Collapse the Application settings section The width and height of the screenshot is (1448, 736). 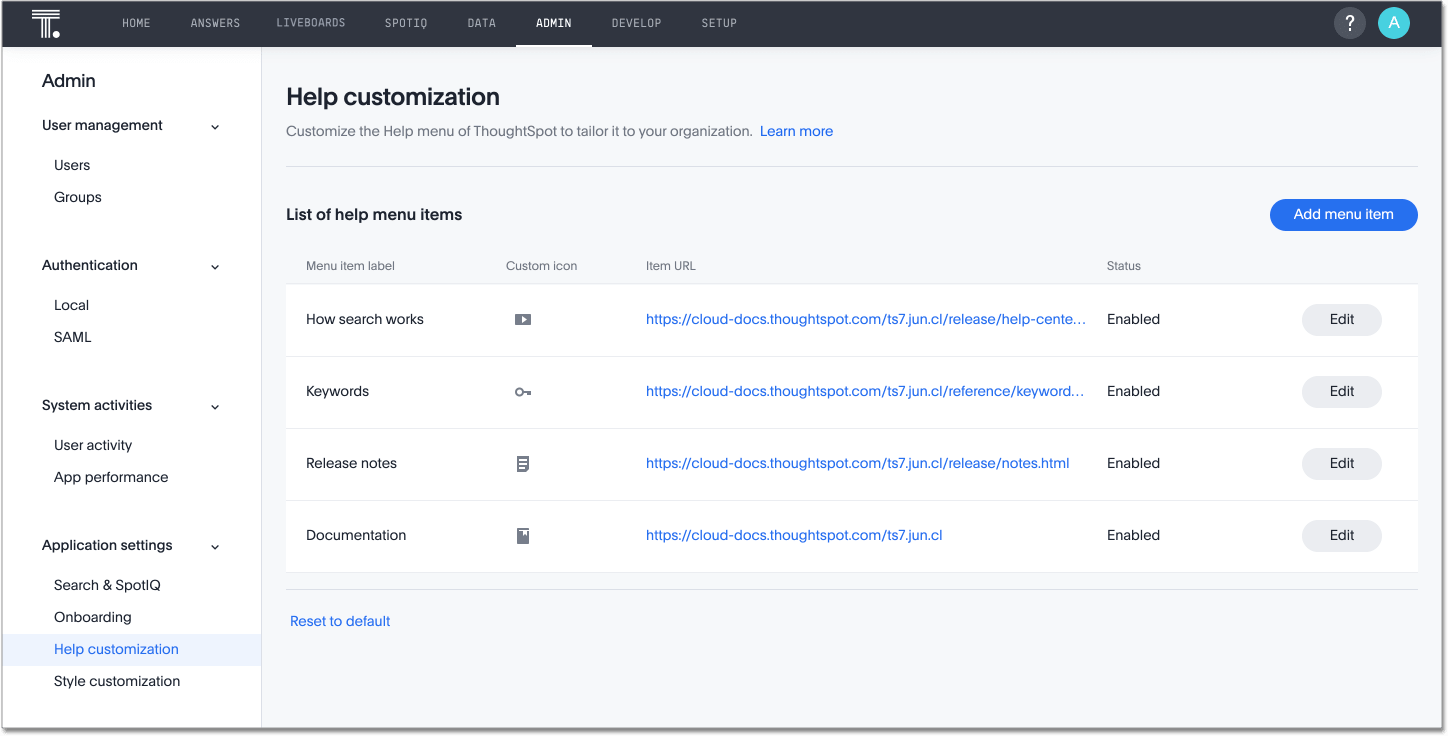point(215,546)
